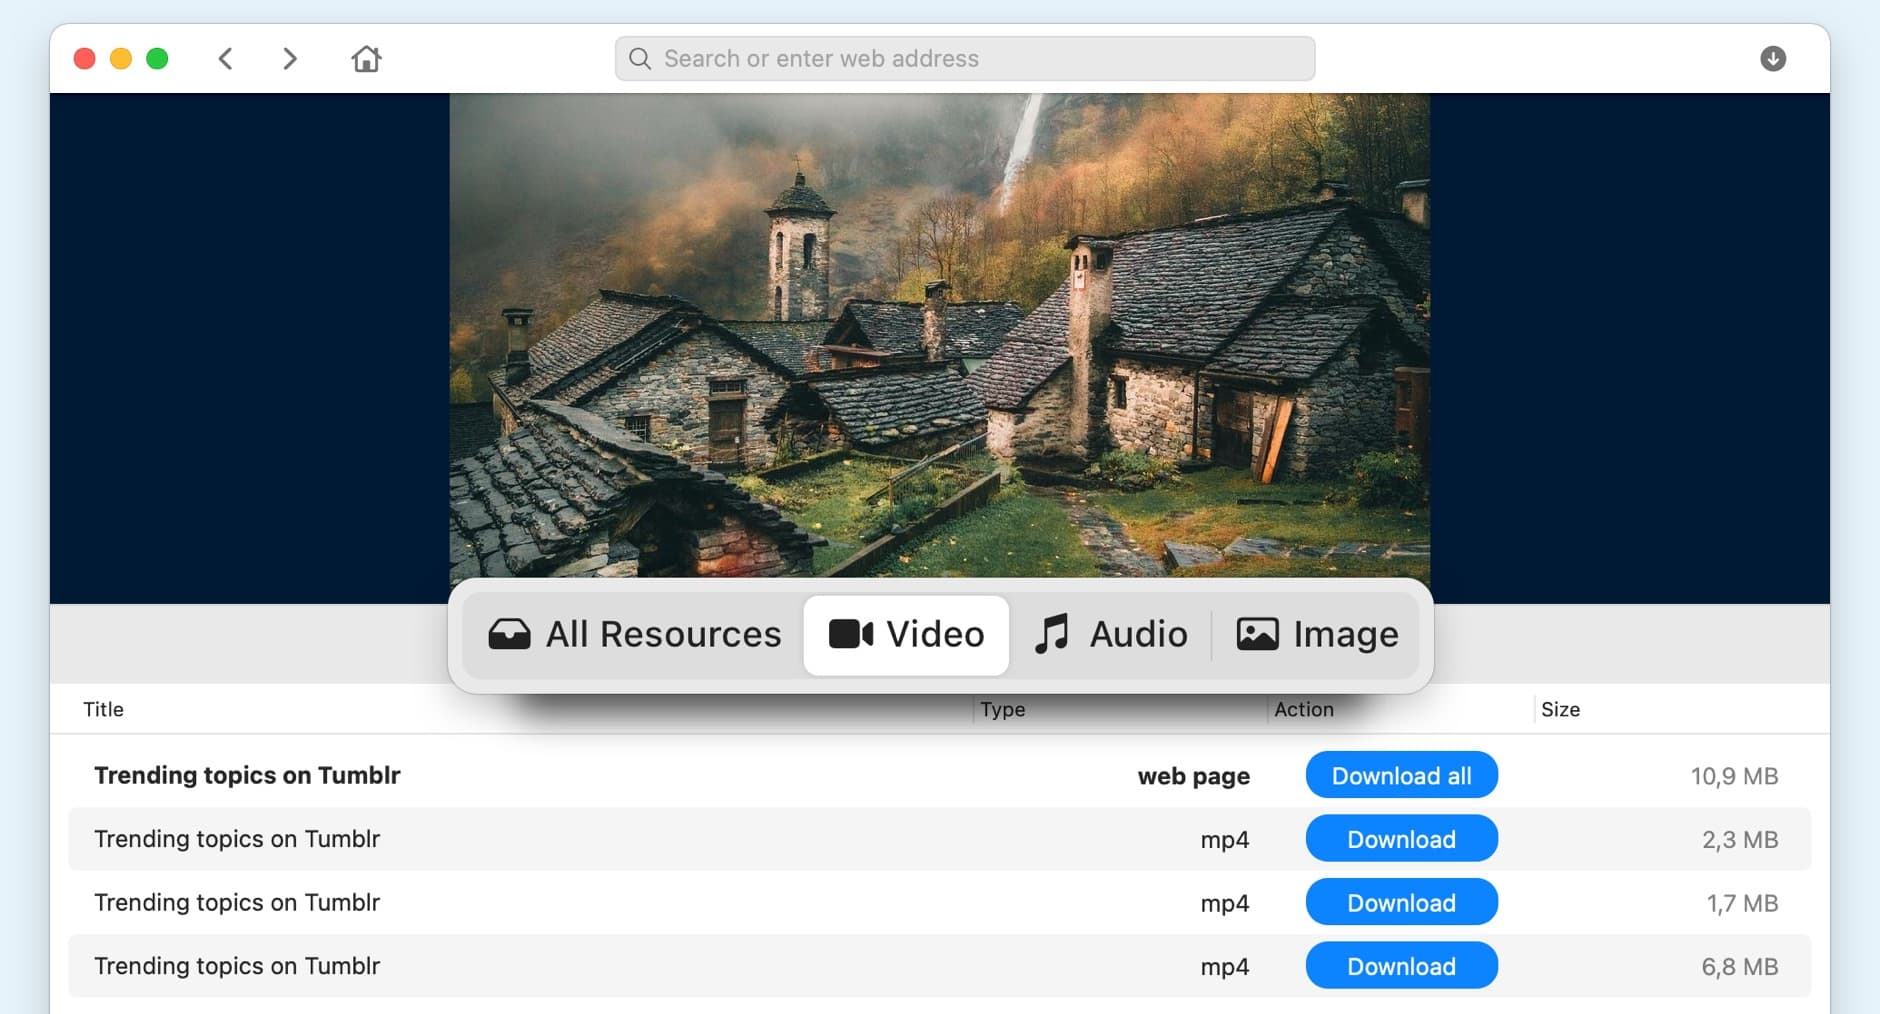Show the Image resources tab
The width and height of the screenshot is (1880, 1014).
pyautogui.click(x=1317, y=635)
